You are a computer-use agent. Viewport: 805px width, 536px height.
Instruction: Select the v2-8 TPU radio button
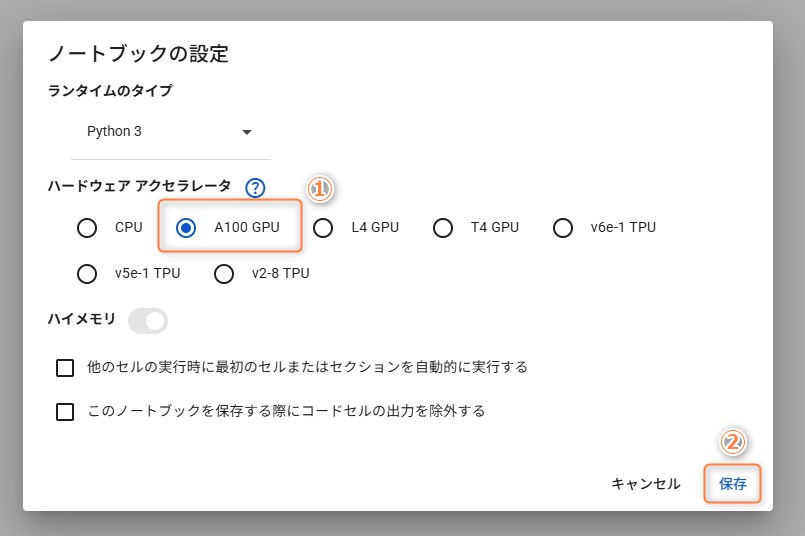tap(224, 274)
